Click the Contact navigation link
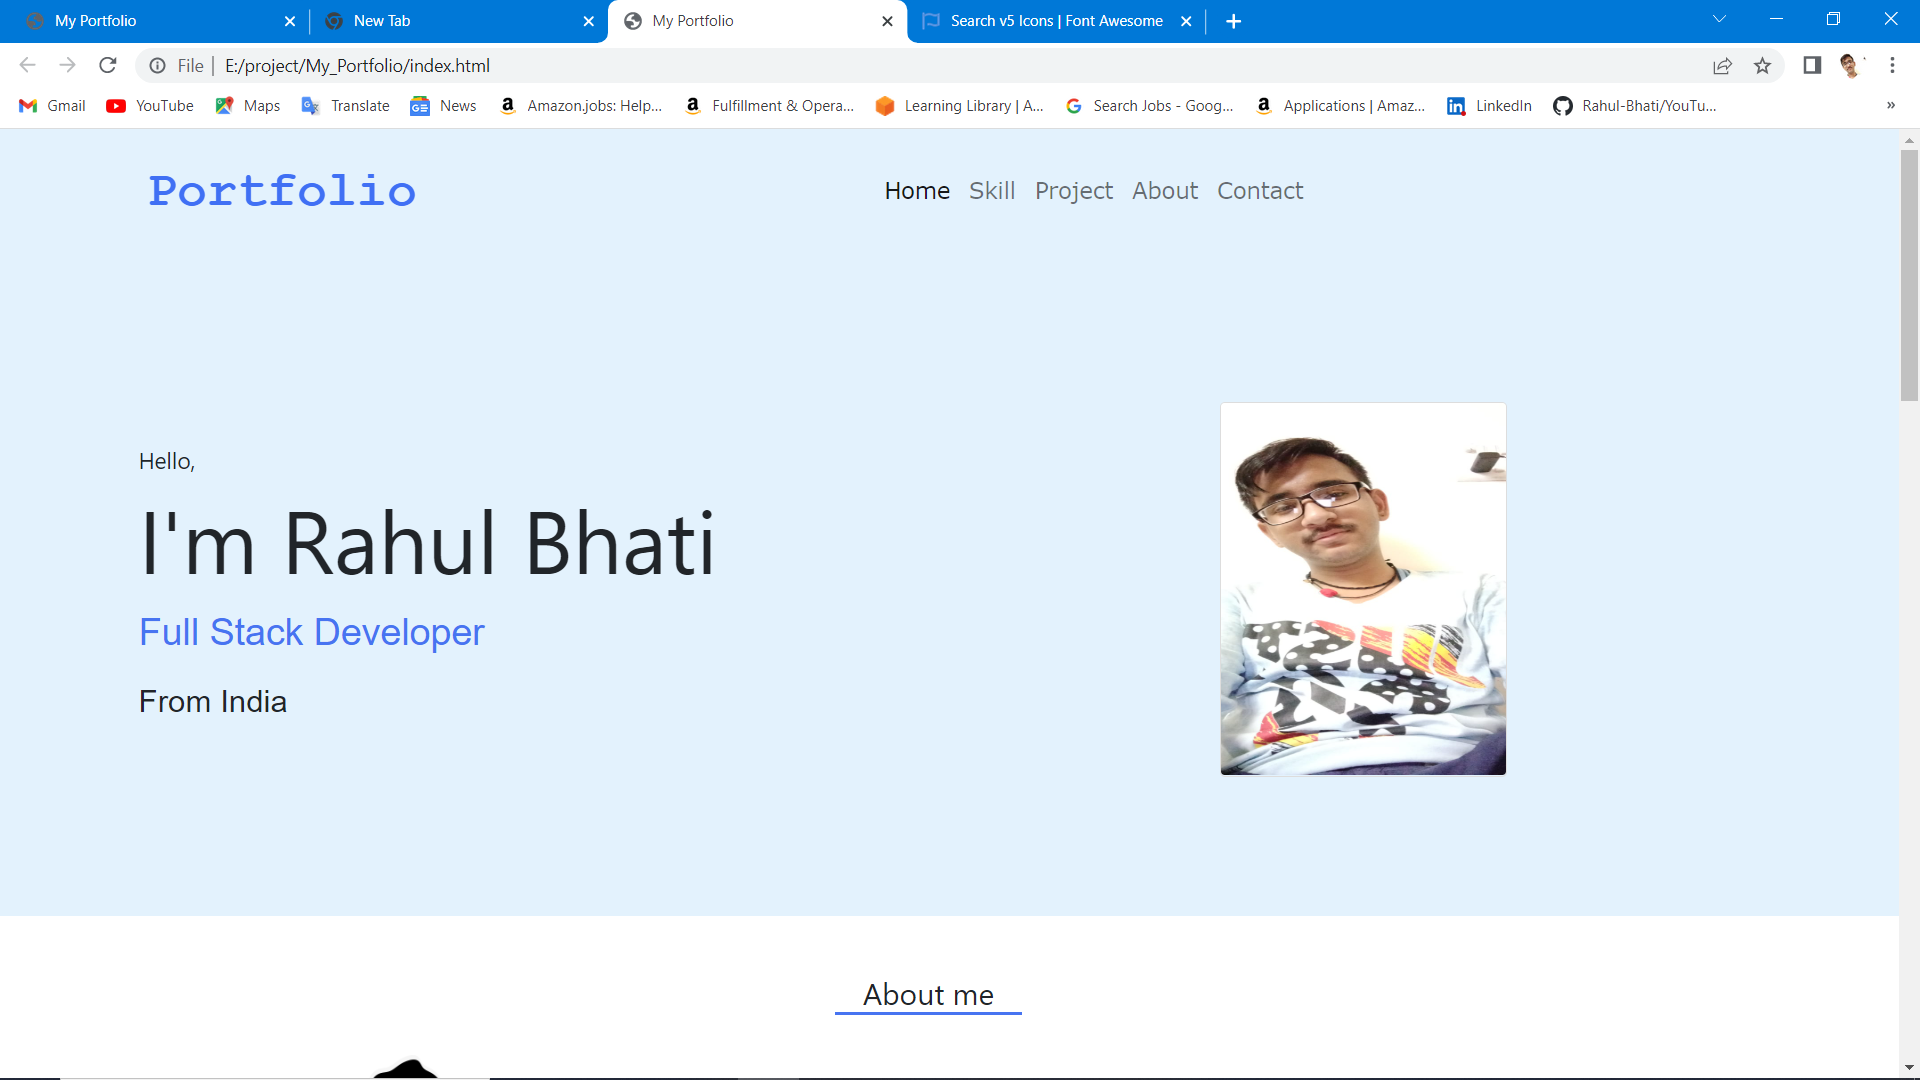This screenshot has width=1920, height=1080. tap(1259, 190)
